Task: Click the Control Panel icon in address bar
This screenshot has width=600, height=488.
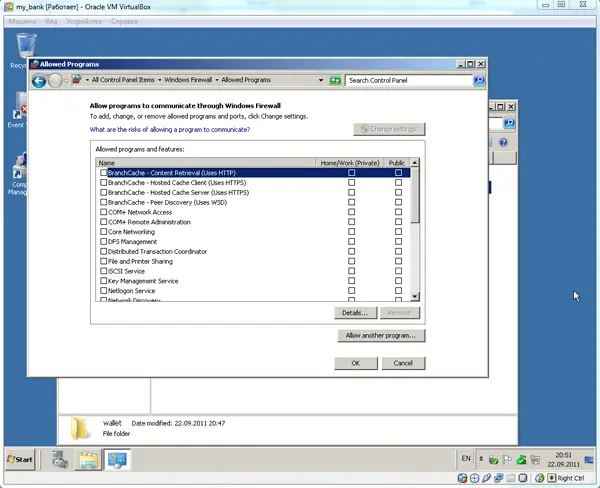Action: [77, 80]
